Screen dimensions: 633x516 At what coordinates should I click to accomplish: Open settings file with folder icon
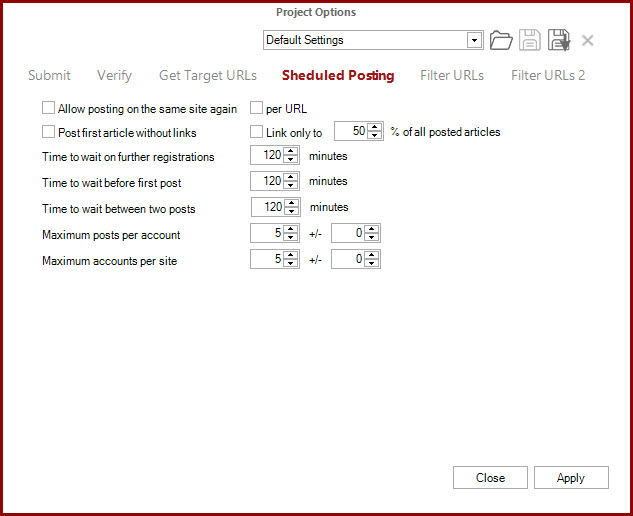pyautogui.click(x=501, y=40)
